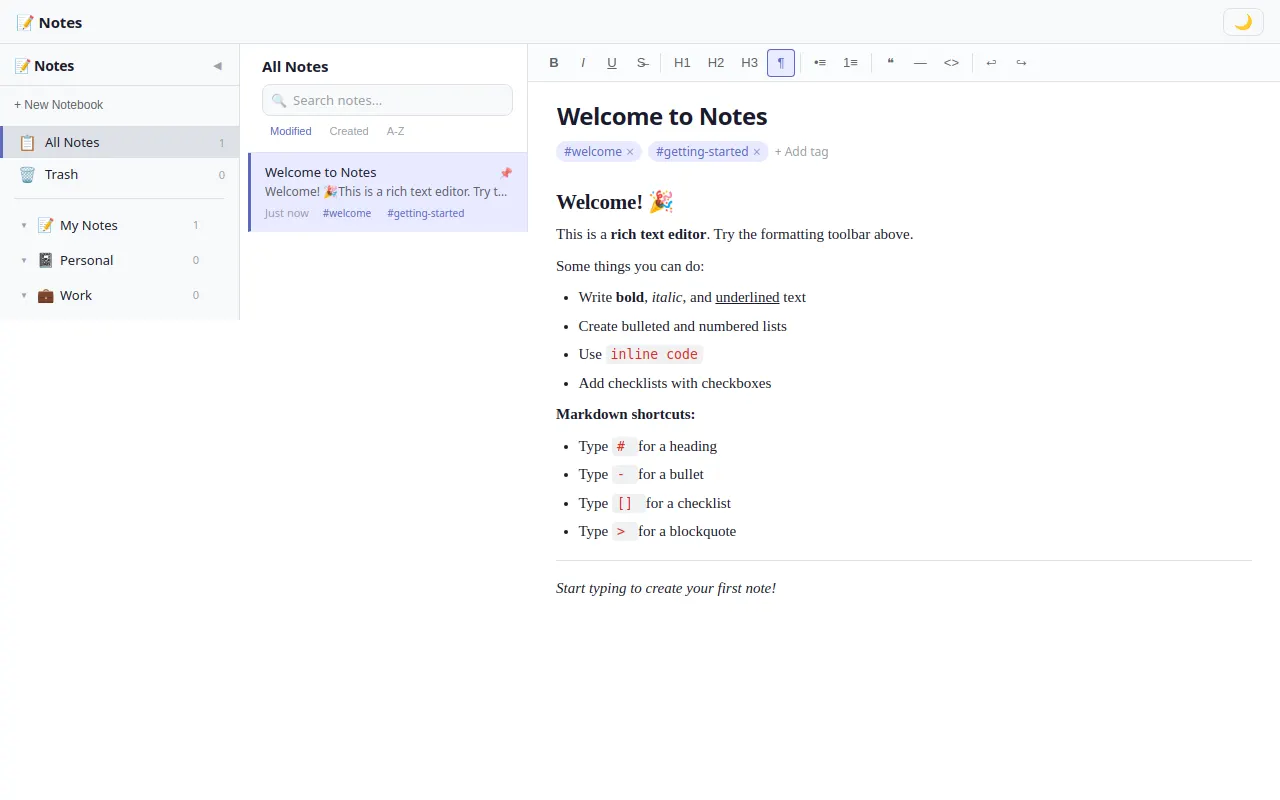Insert a horizontal rule divider
Viewport: 1280px width, 800px height.
point(920,63)
